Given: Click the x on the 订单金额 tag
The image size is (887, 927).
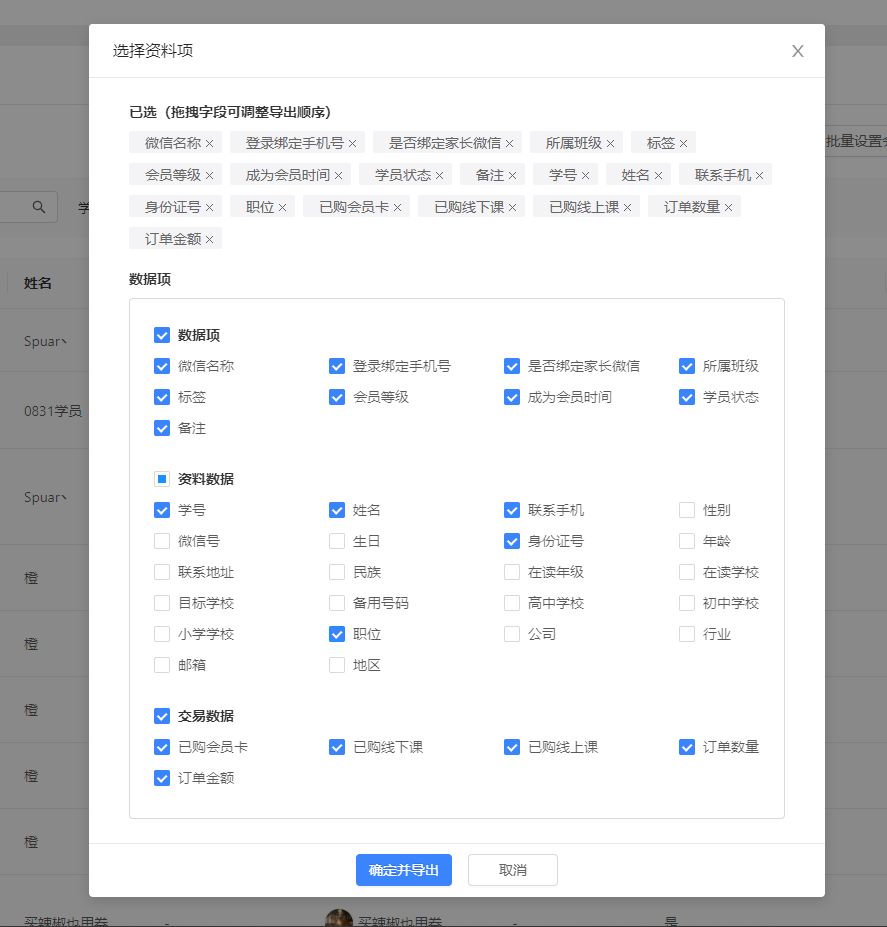Looking at the screenshot, I should tap(209, 240).
